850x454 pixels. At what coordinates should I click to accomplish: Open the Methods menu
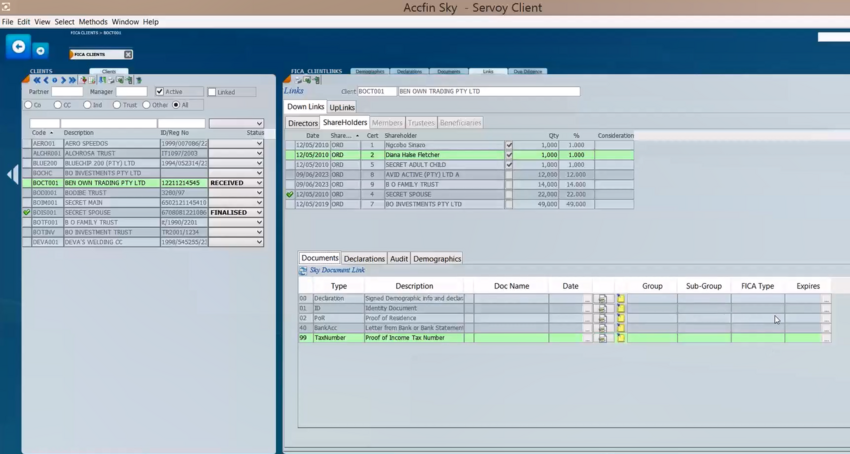tap(93, 21)
